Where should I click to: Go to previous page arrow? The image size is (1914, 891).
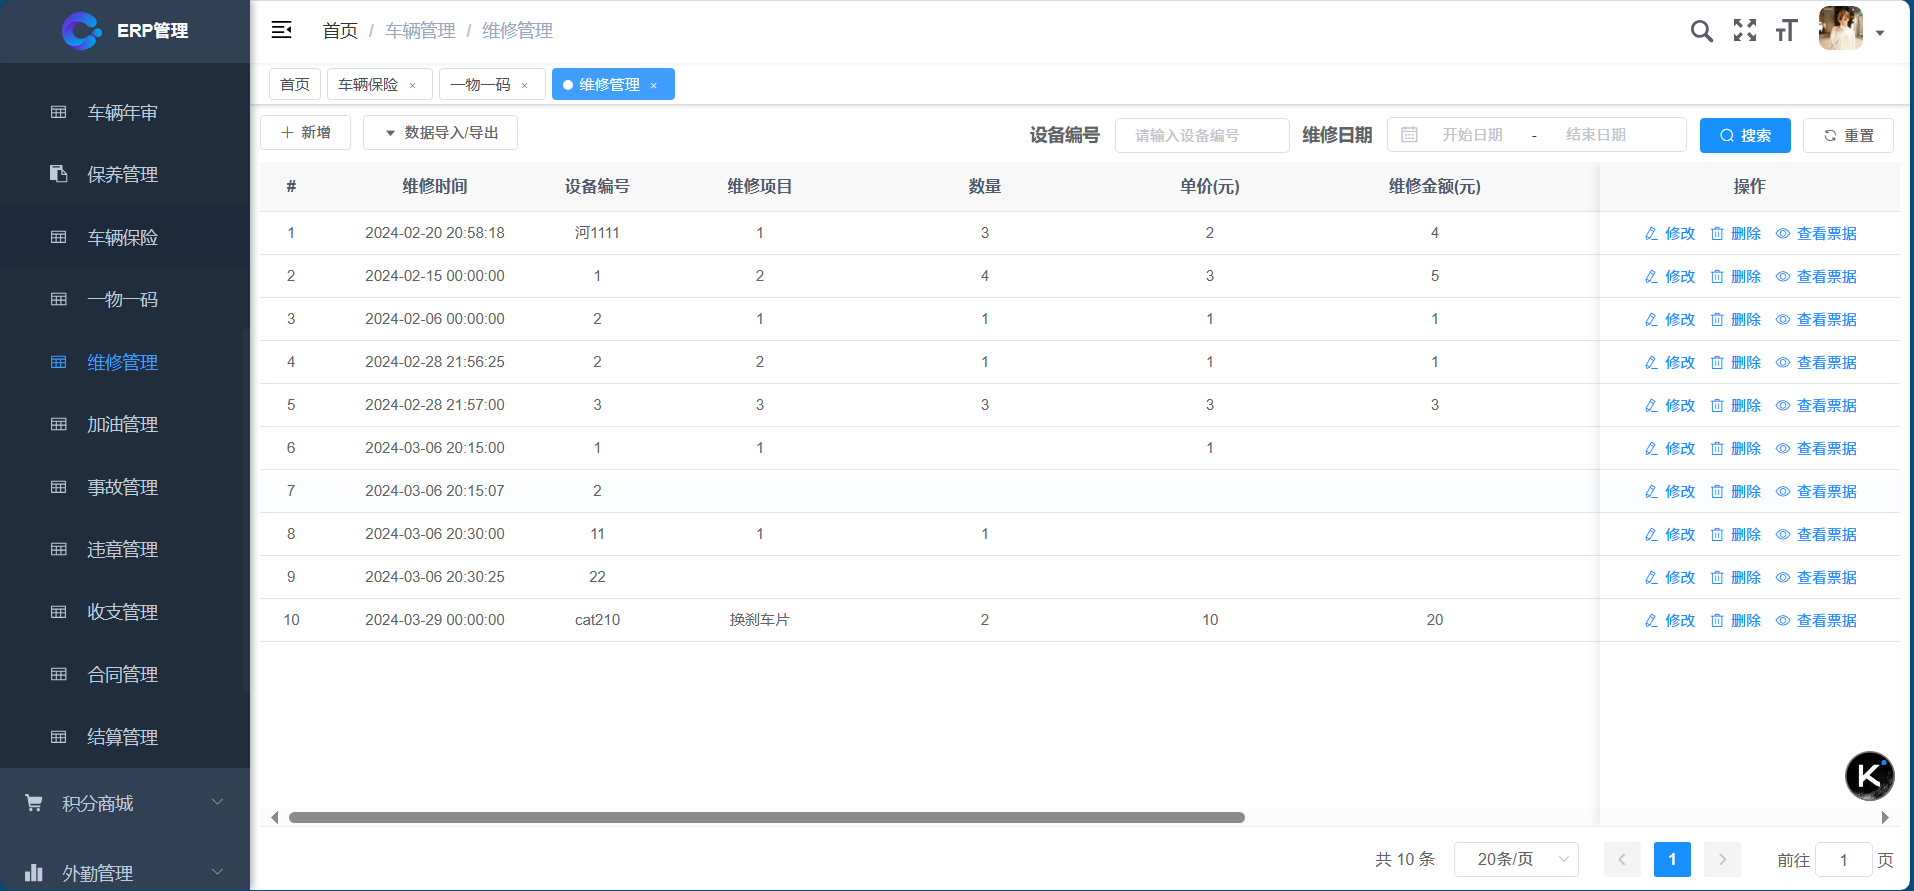[x=1622, y=859]
